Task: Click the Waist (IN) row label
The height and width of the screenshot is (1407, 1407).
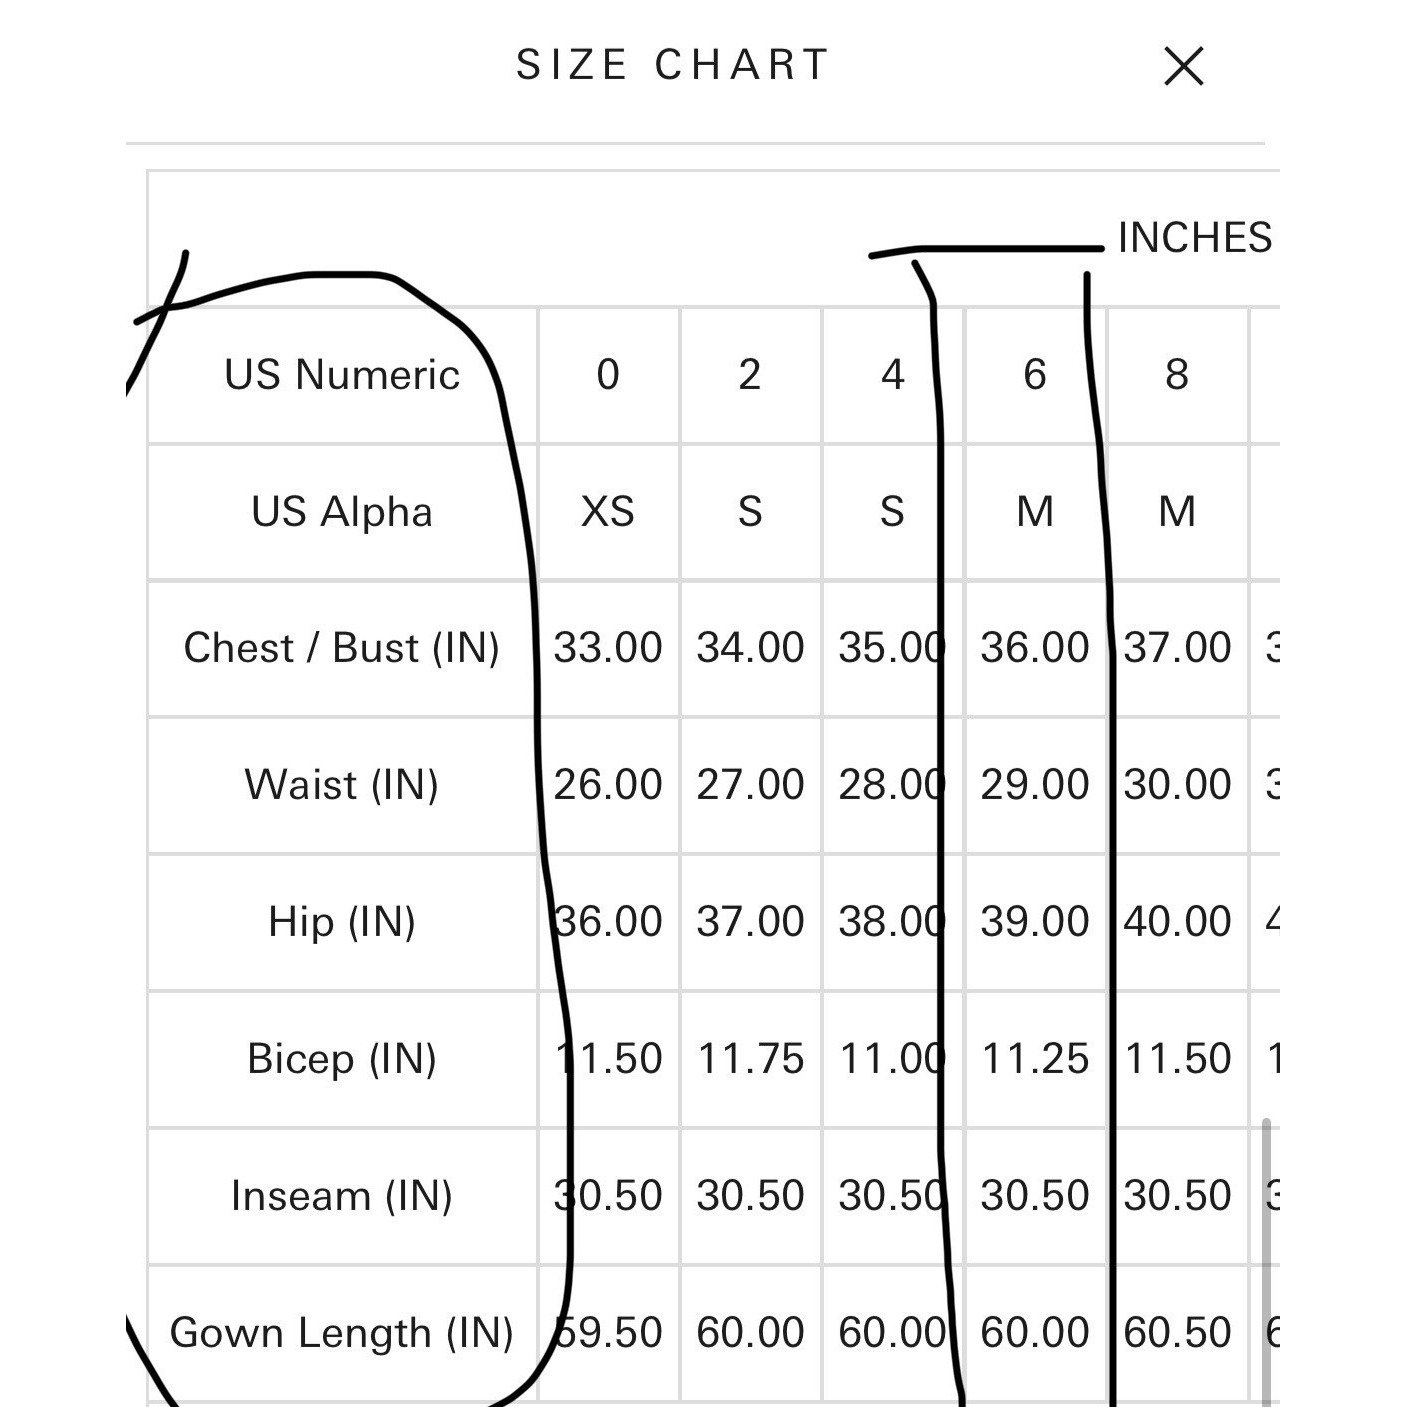Action: point(342,785)
